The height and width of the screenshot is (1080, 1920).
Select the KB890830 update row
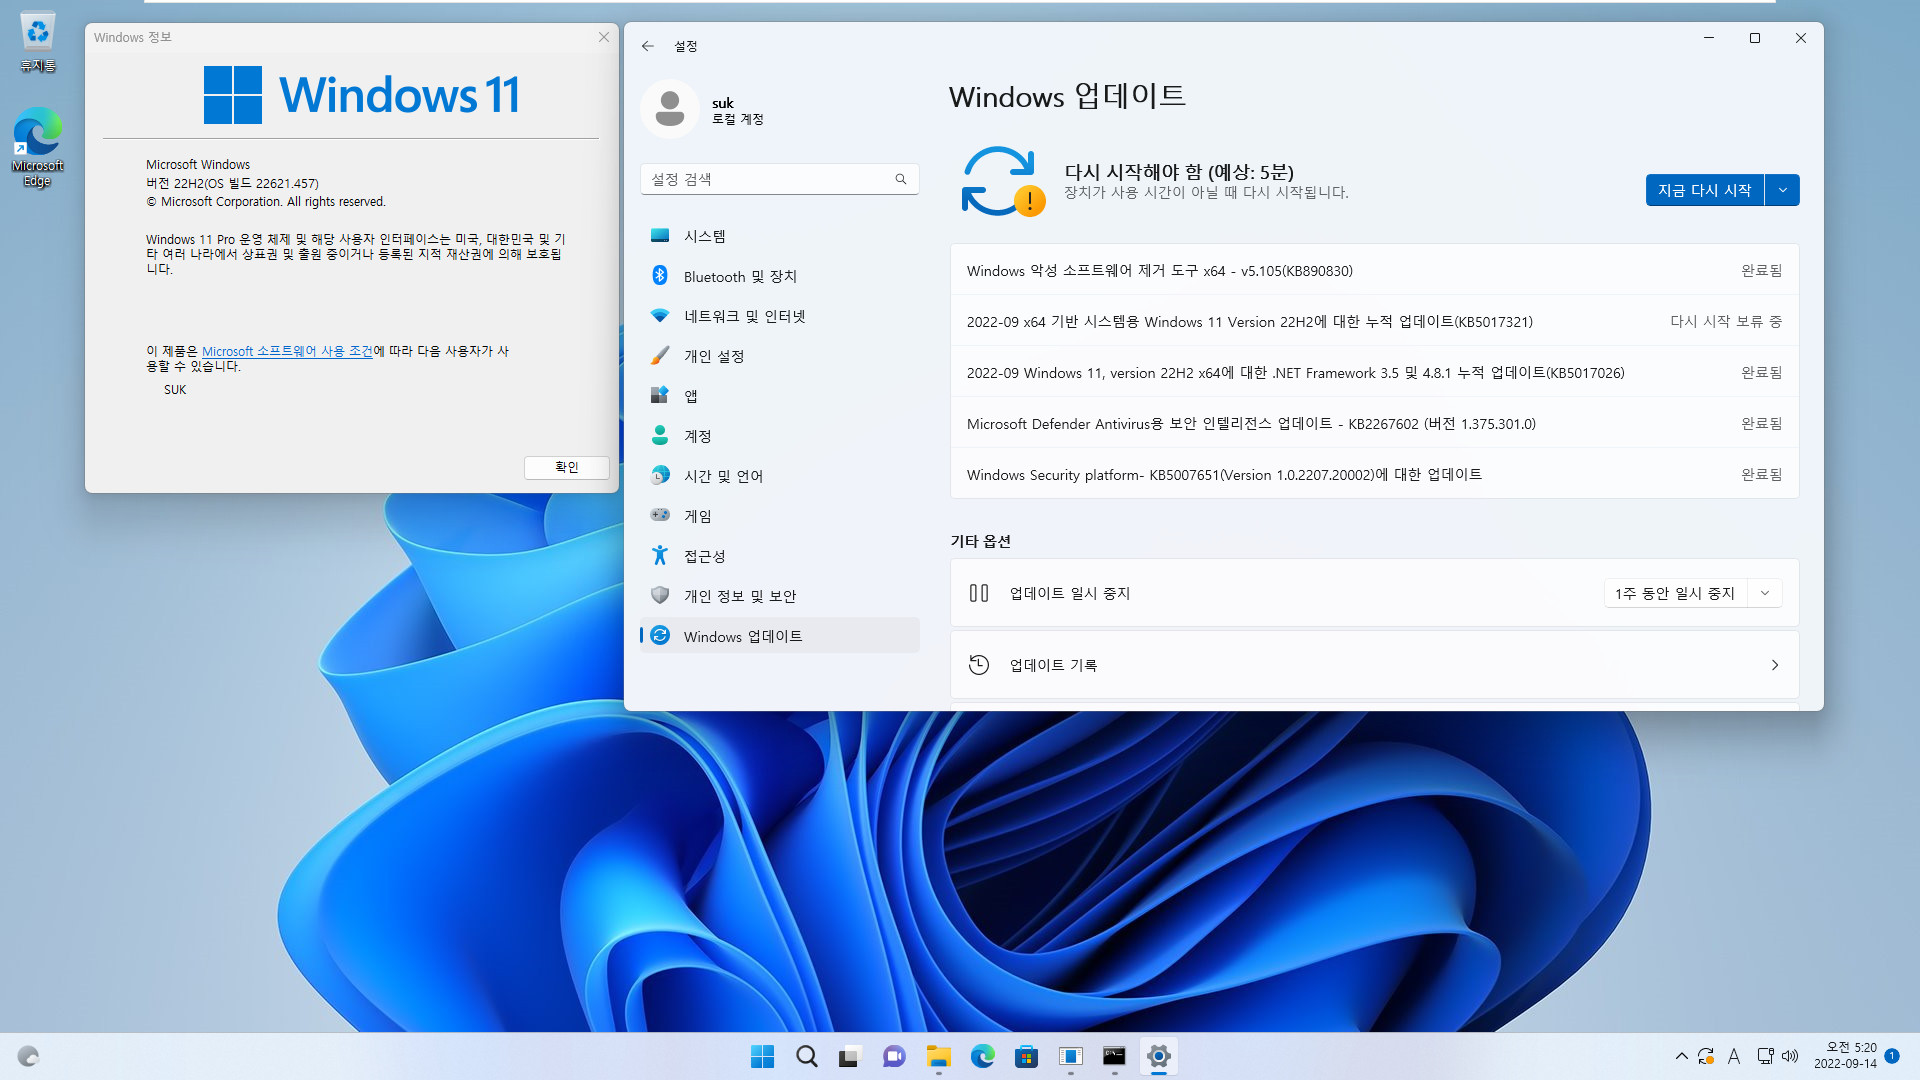pos(1374,270)
